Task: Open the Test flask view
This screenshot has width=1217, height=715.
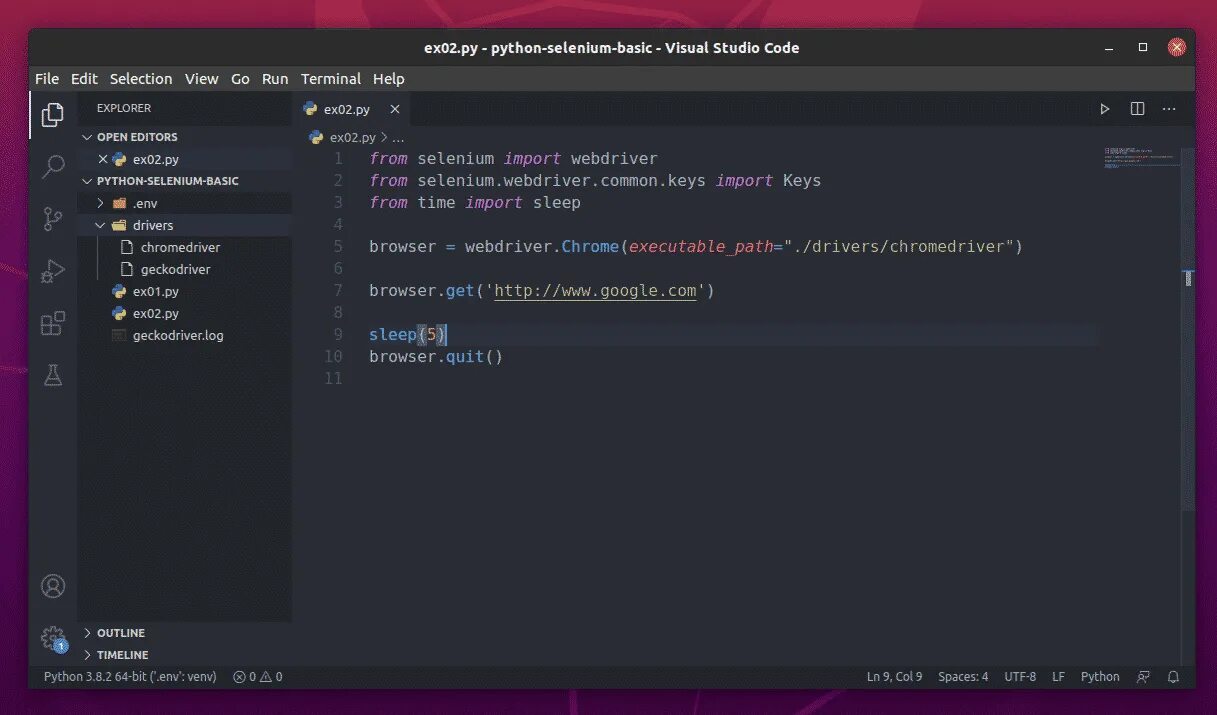Action: coord(53,375)
